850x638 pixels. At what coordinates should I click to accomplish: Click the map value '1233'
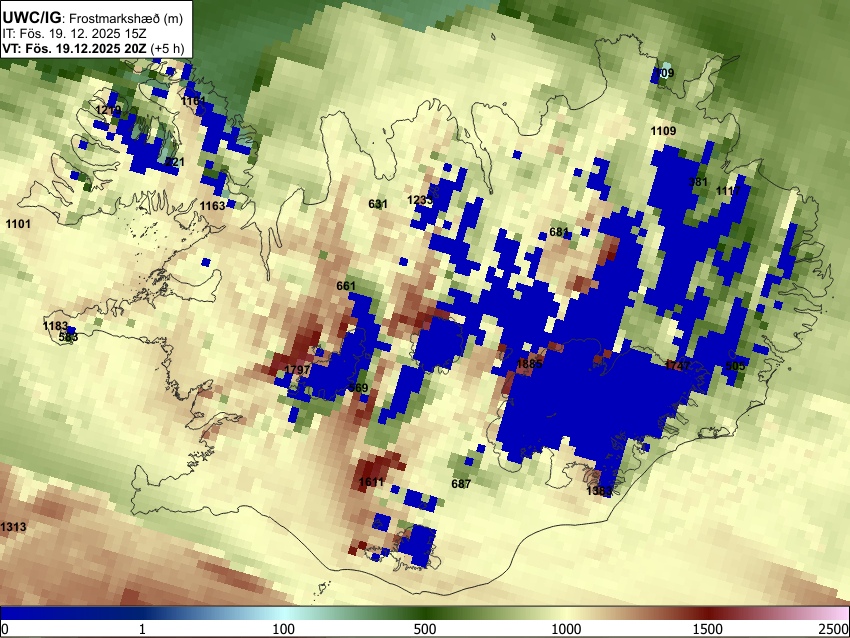(x=420, y=200)
